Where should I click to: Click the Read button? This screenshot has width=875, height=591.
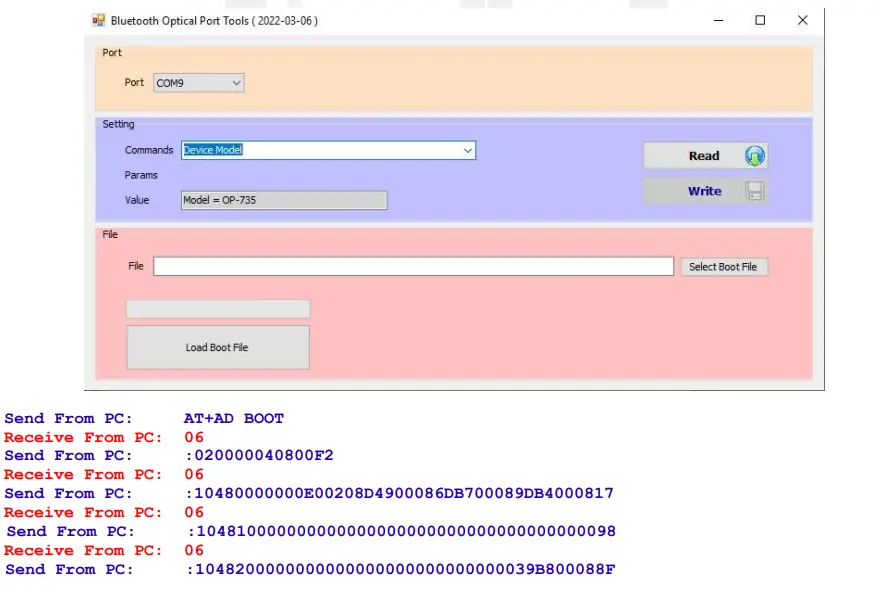[705, 156]
